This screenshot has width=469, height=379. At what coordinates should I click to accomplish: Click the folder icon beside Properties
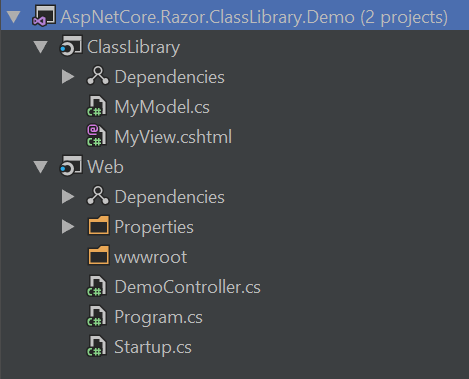click(98, 226)
